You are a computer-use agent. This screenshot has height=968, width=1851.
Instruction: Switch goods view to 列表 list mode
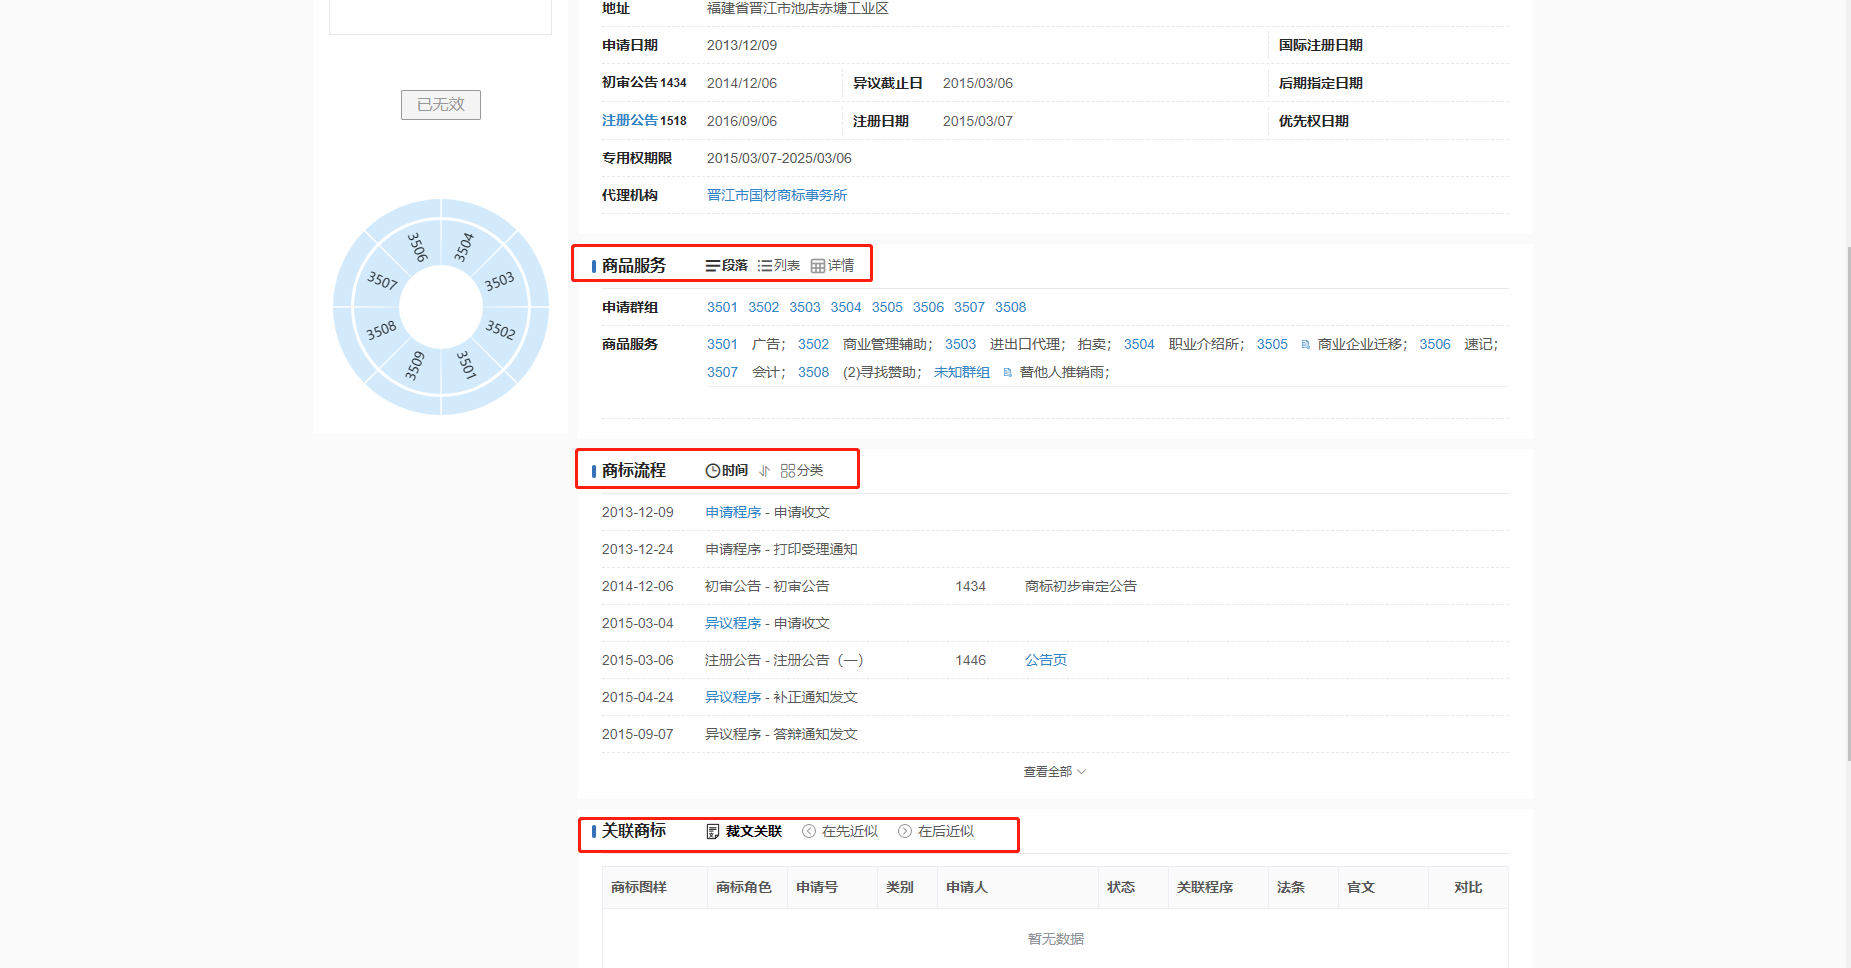pos(779,266)
